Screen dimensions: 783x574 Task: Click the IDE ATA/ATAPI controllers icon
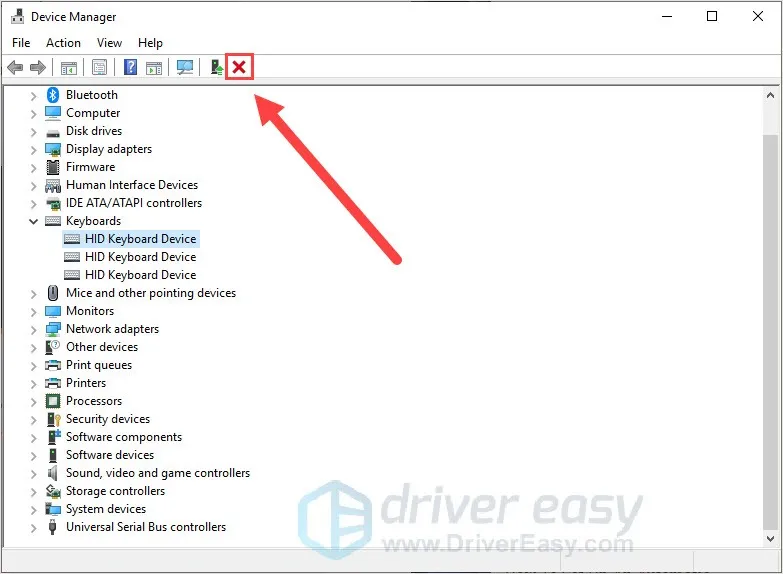click(53, 203)
